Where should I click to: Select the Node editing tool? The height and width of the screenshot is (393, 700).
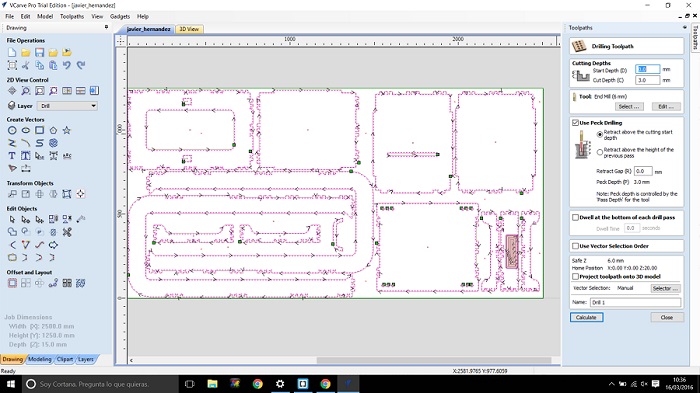tap(26, 219)
